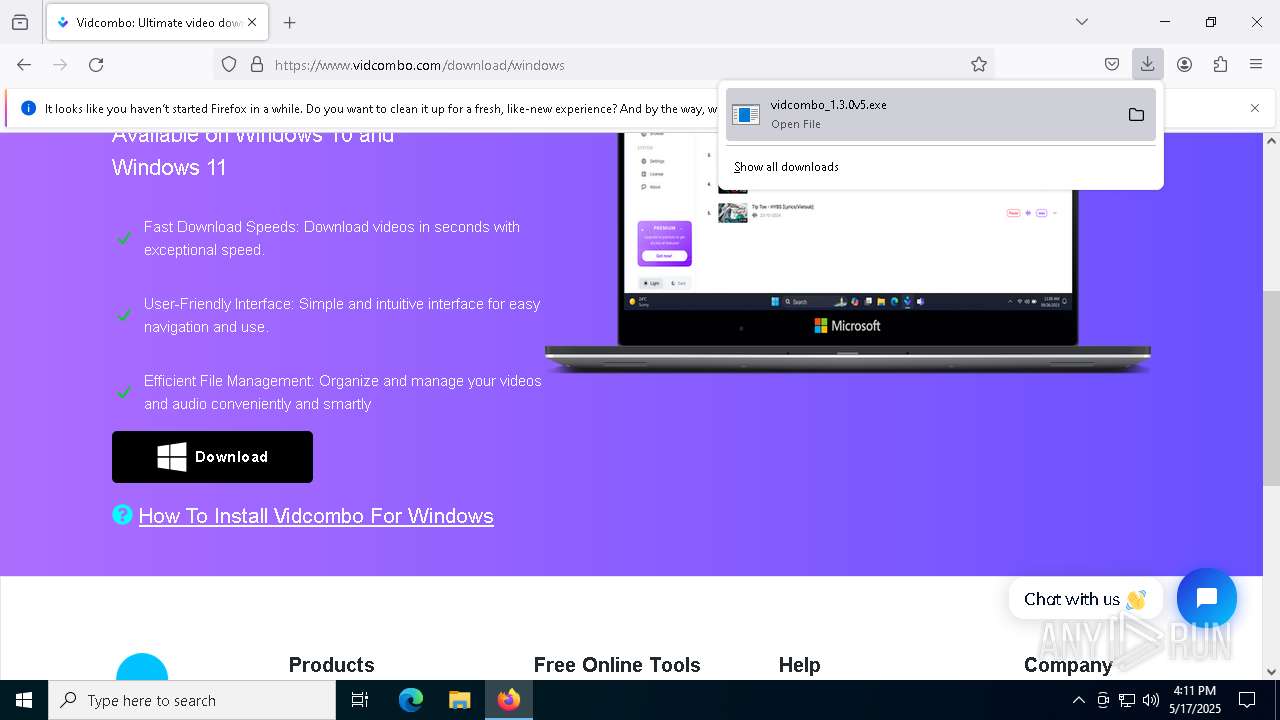Select the Efficient File Management feature text
Image resolution: width=1280 pixels, height=720 pixels.
point(343,392)
